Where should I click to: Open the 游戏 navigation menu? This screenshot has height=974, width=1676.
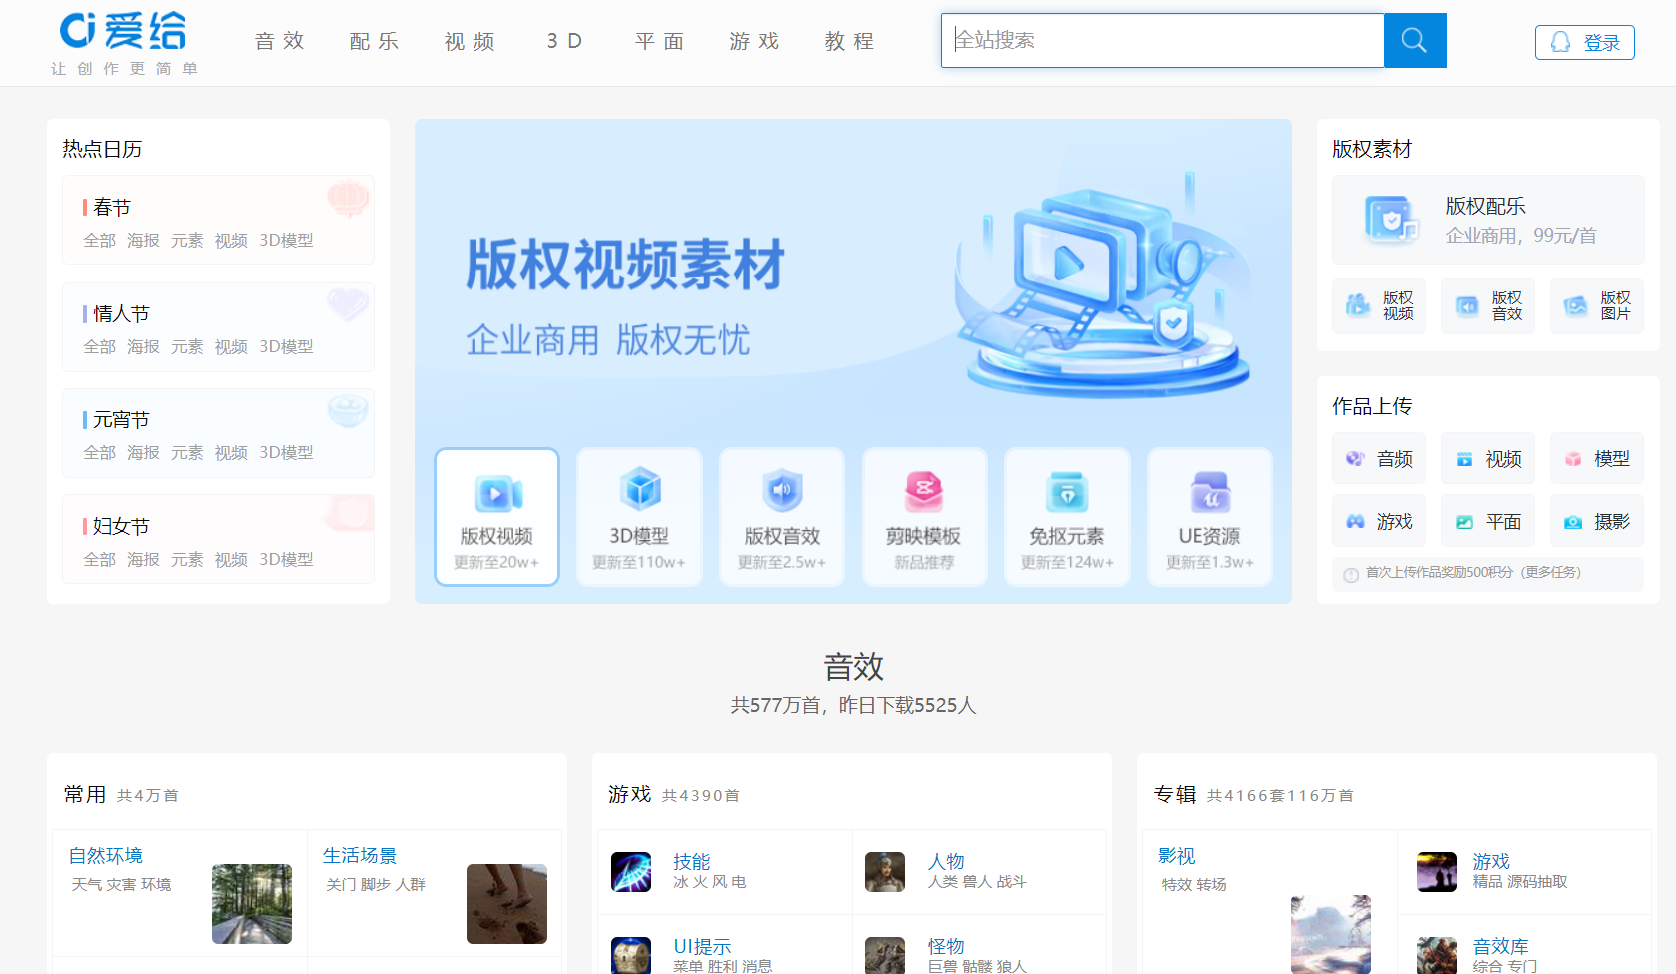[x=755, y=41]
